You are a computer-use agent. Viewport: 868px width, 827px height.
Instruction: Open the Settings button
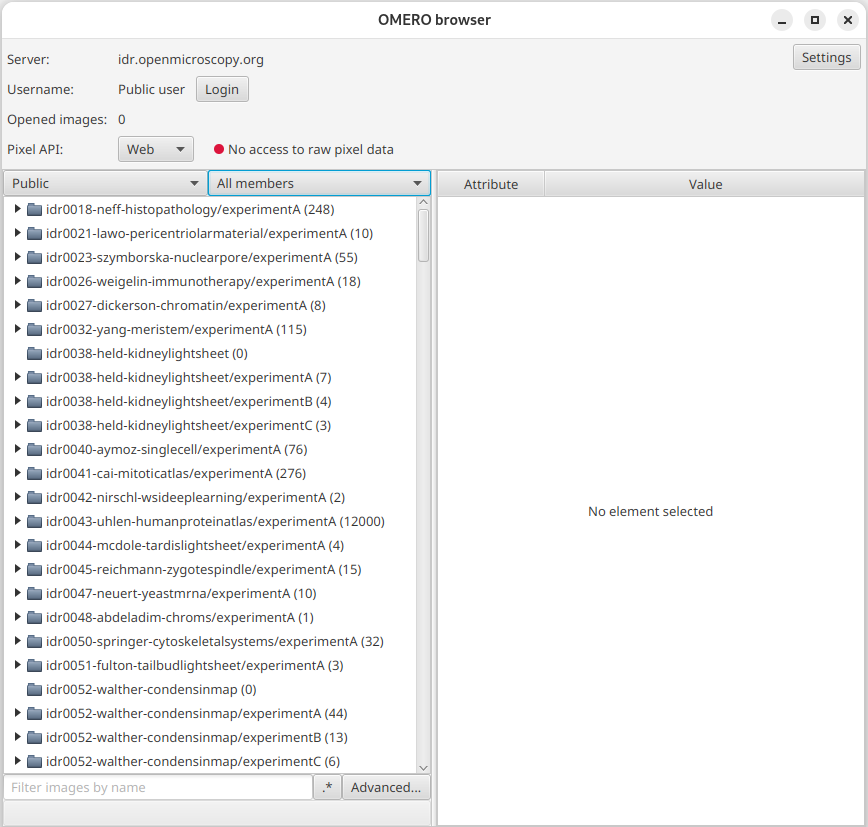coord(826,58)
